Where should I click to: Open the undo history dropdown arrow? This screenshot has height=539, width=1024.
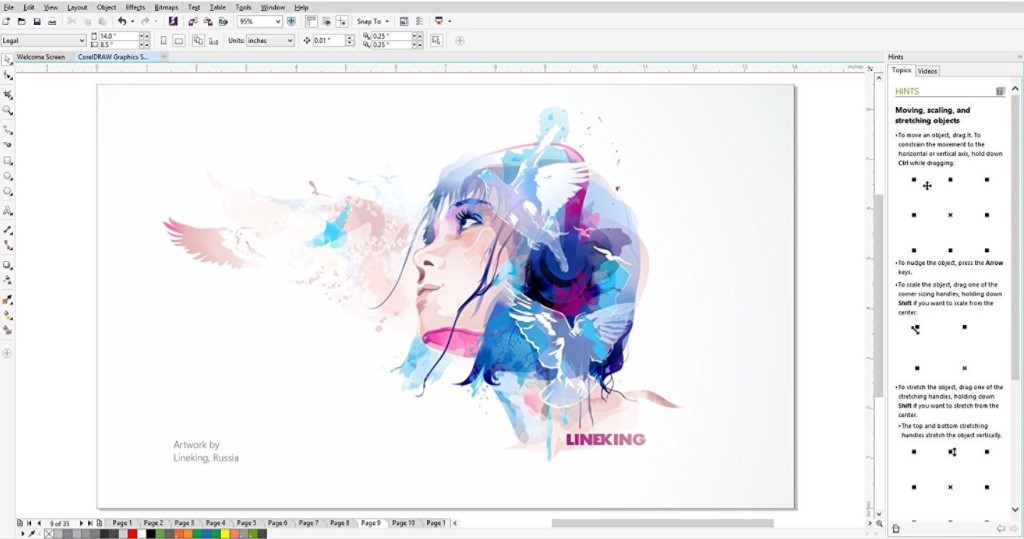[x=133, y=22]
